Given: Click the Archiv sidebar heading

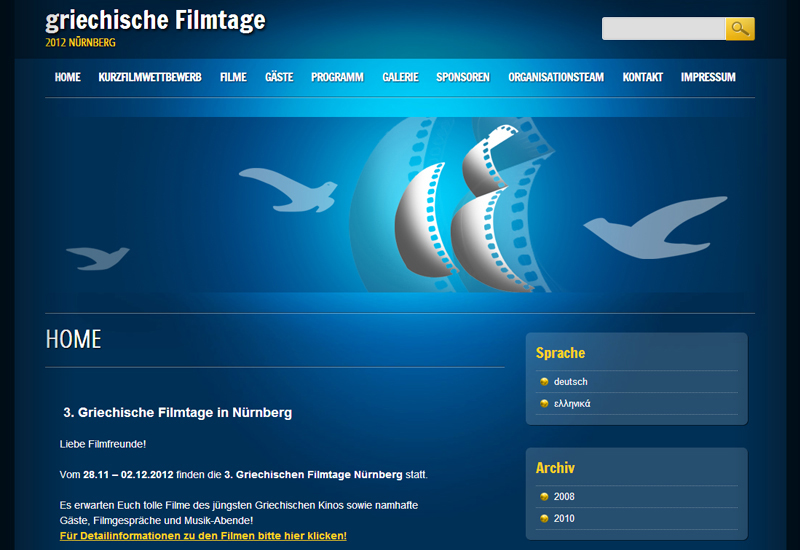Looking at the screenshot, I should pyautogui.click(x=555, y=468).
